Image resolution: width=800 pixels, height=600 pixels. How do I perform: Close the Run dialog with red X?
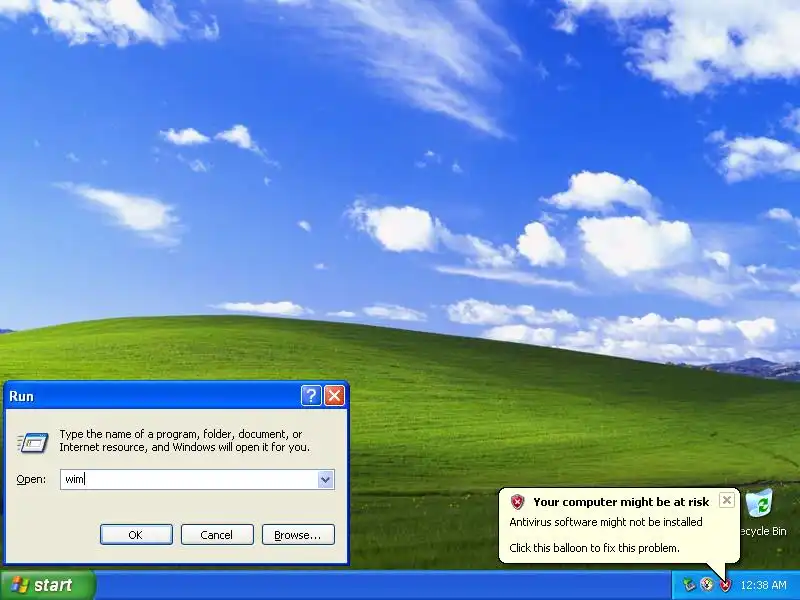point(335,395)
